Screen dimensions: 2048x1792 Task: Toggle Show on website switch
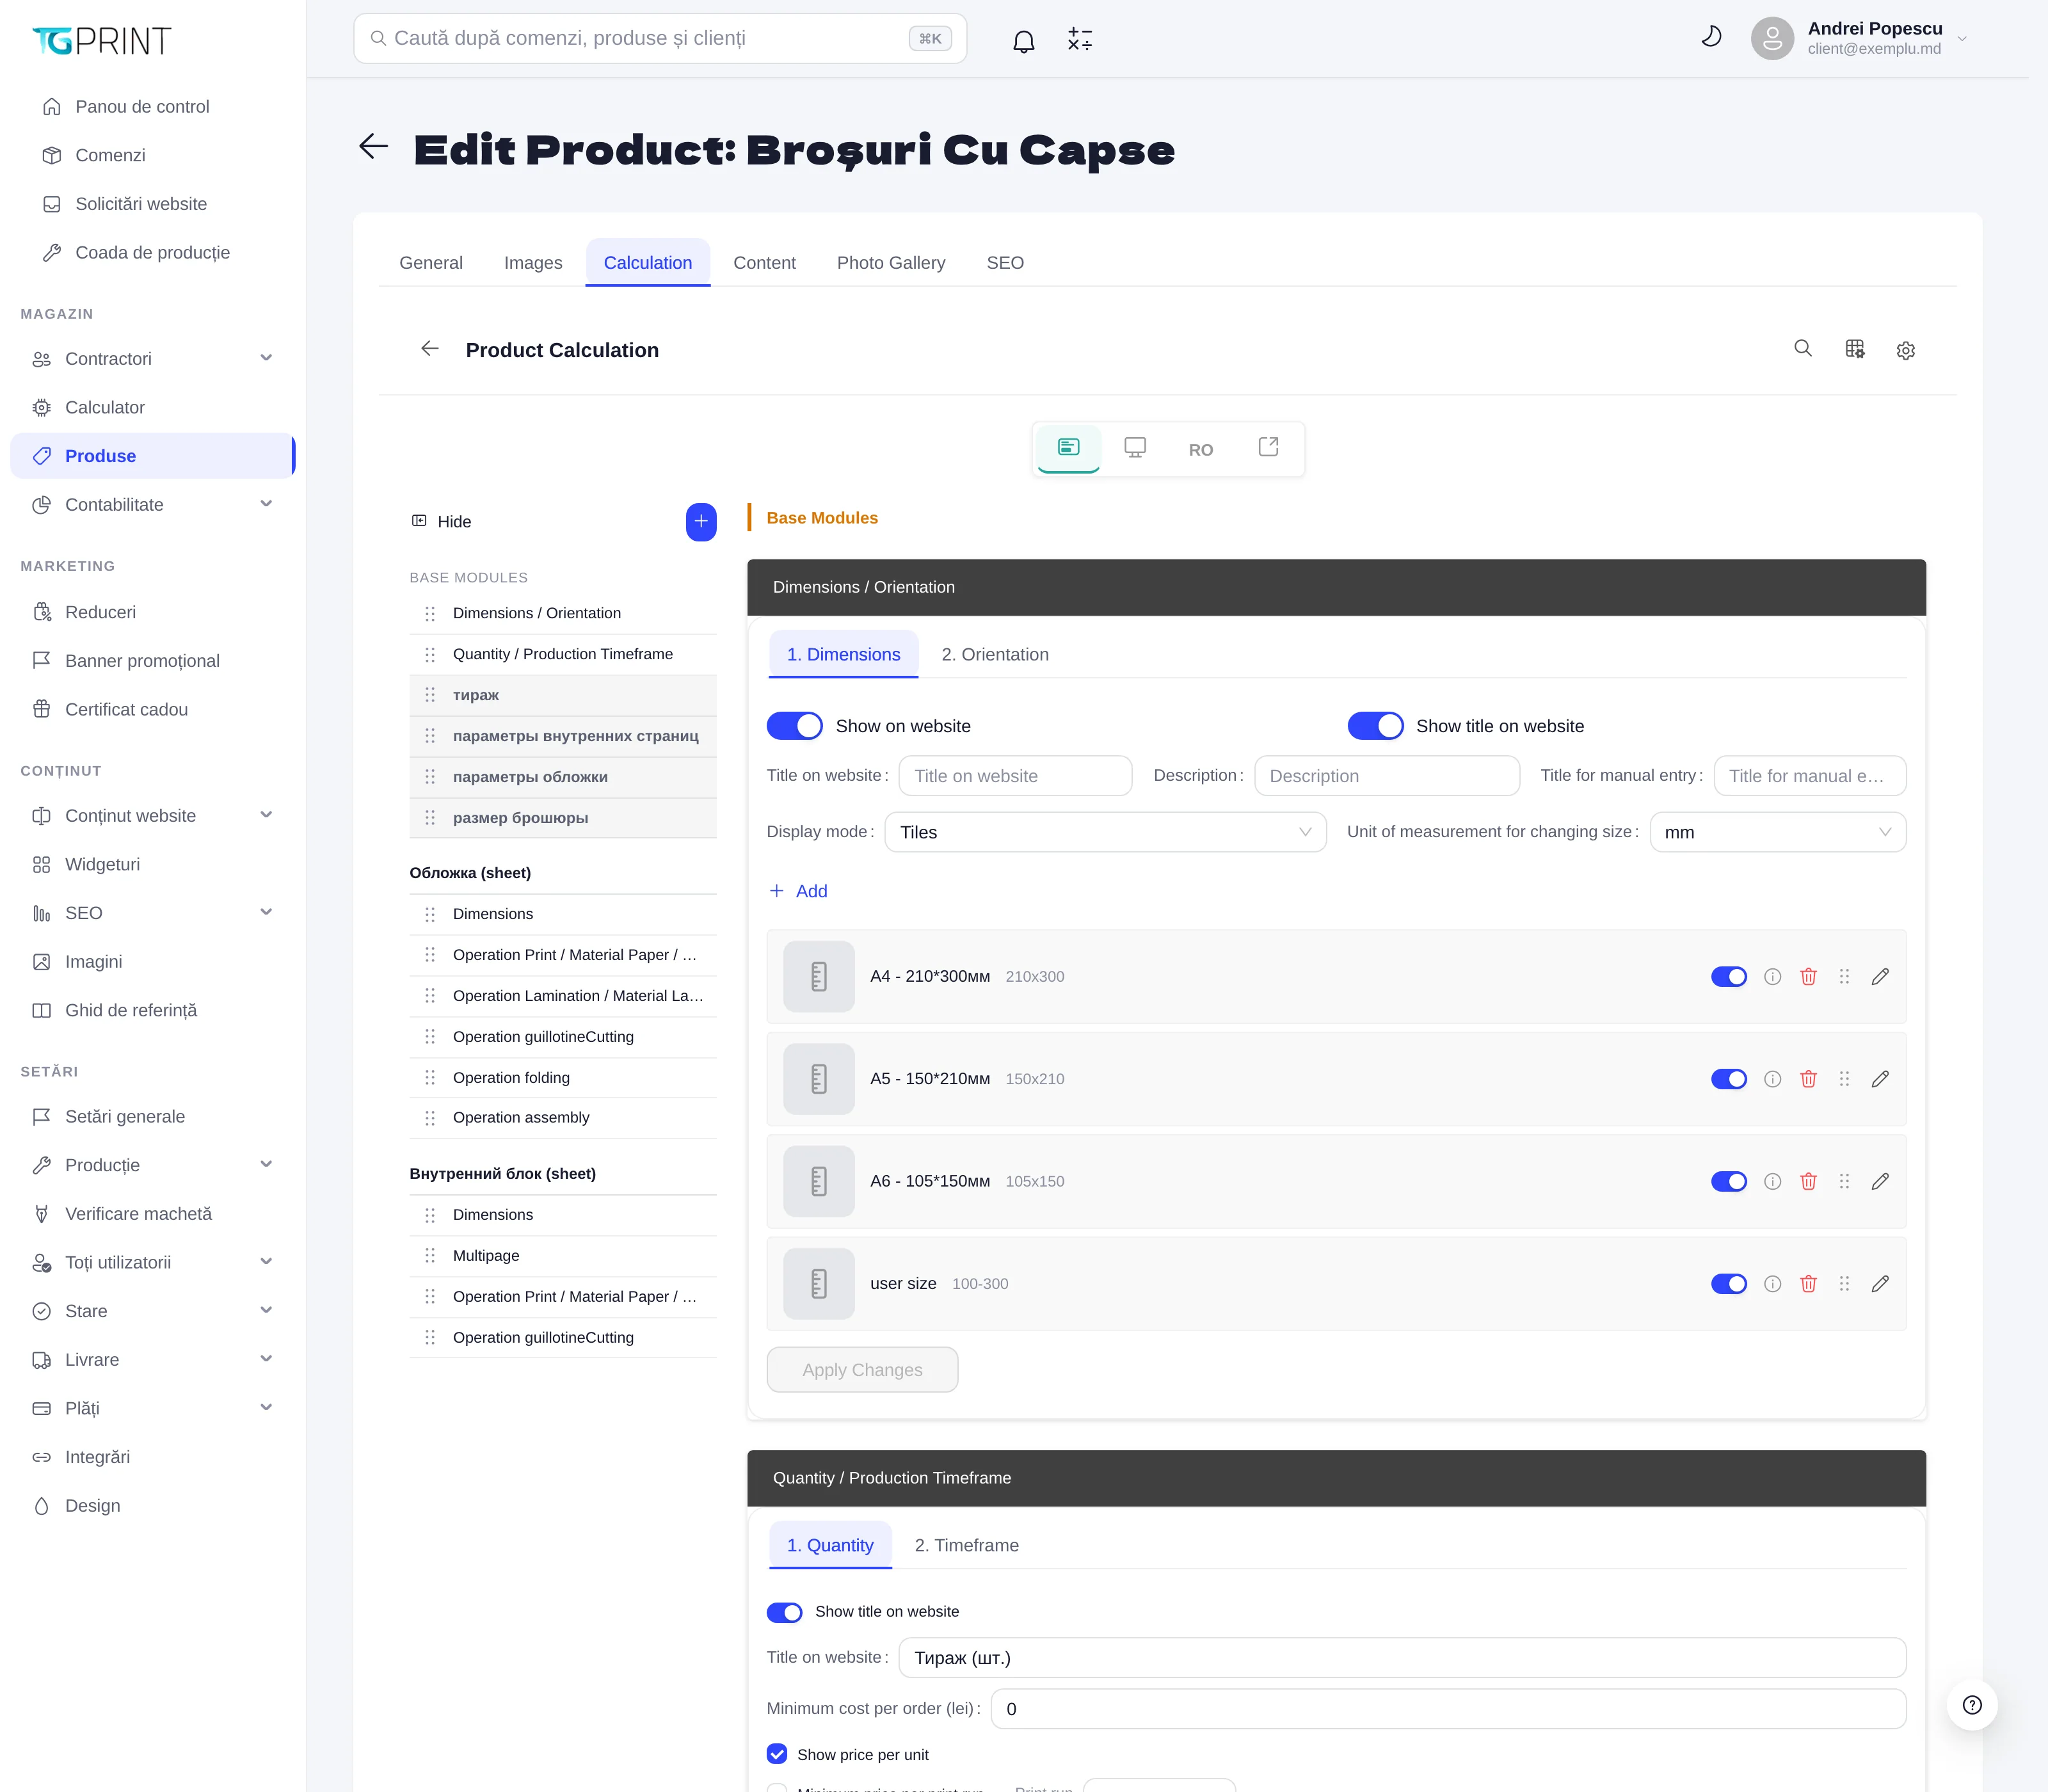coord(795,726)
